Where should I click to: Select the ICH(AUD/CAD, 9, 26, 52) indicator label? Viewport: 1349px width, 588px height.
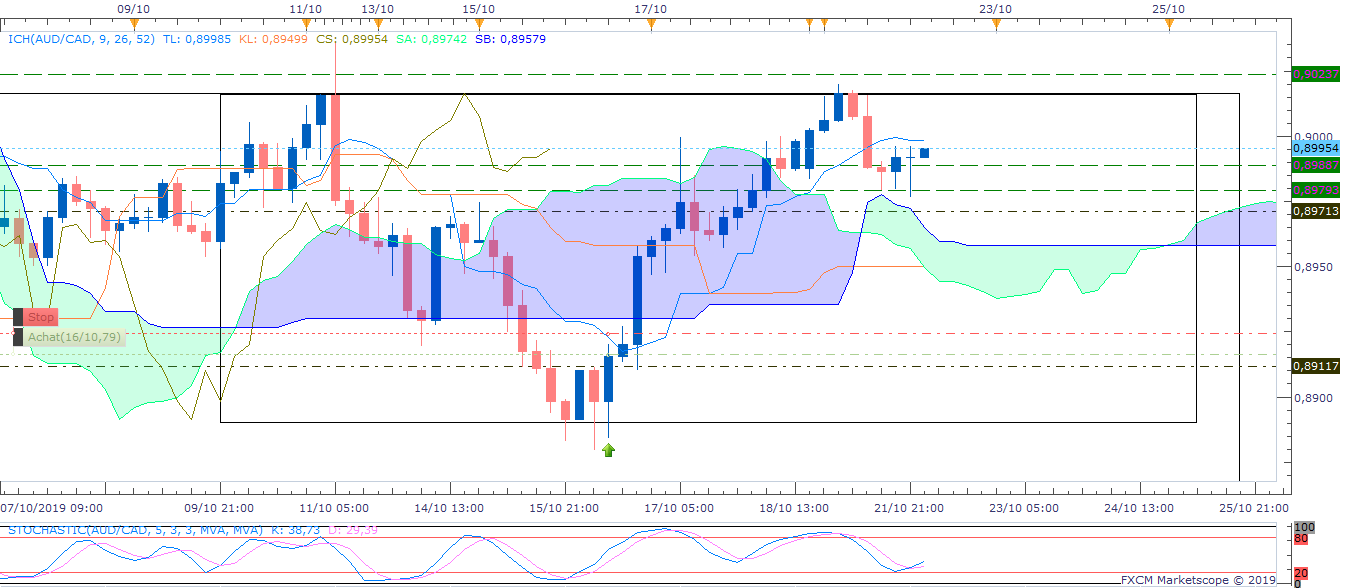pyautogui.click(x=81, y=39)
